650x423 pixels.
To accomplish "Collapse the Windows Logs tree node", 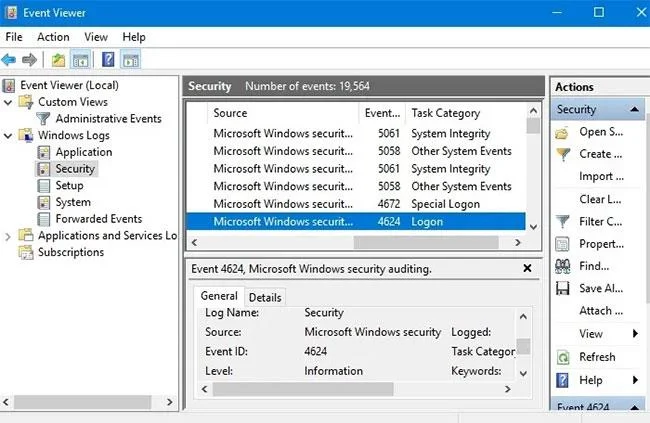I will (x=8, y=136).
